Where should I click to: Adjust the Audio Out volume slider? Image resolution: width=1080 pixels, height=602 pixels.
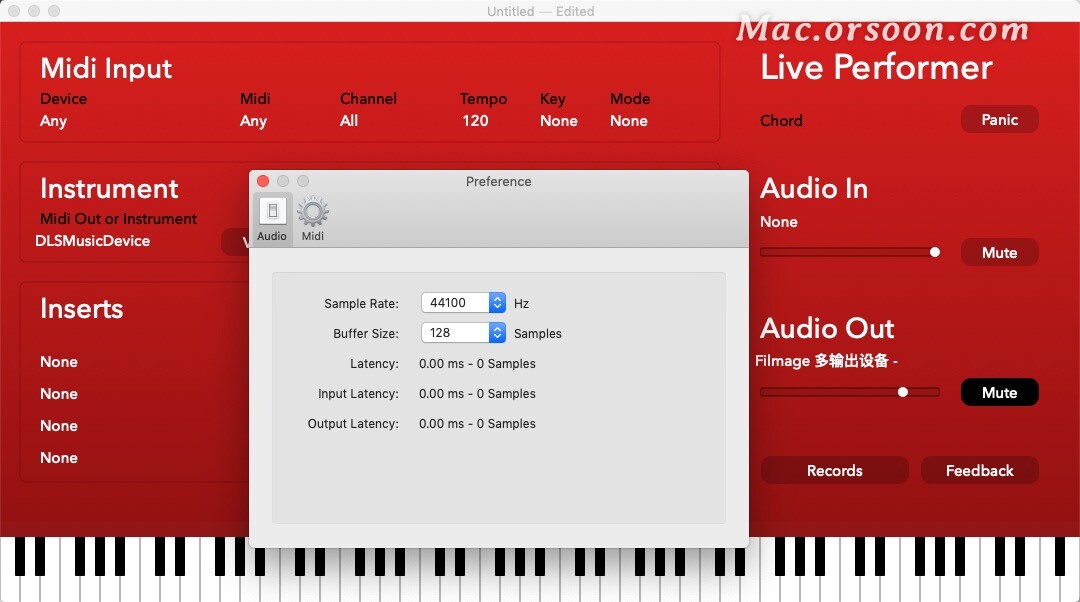click(x=850, y=392)
